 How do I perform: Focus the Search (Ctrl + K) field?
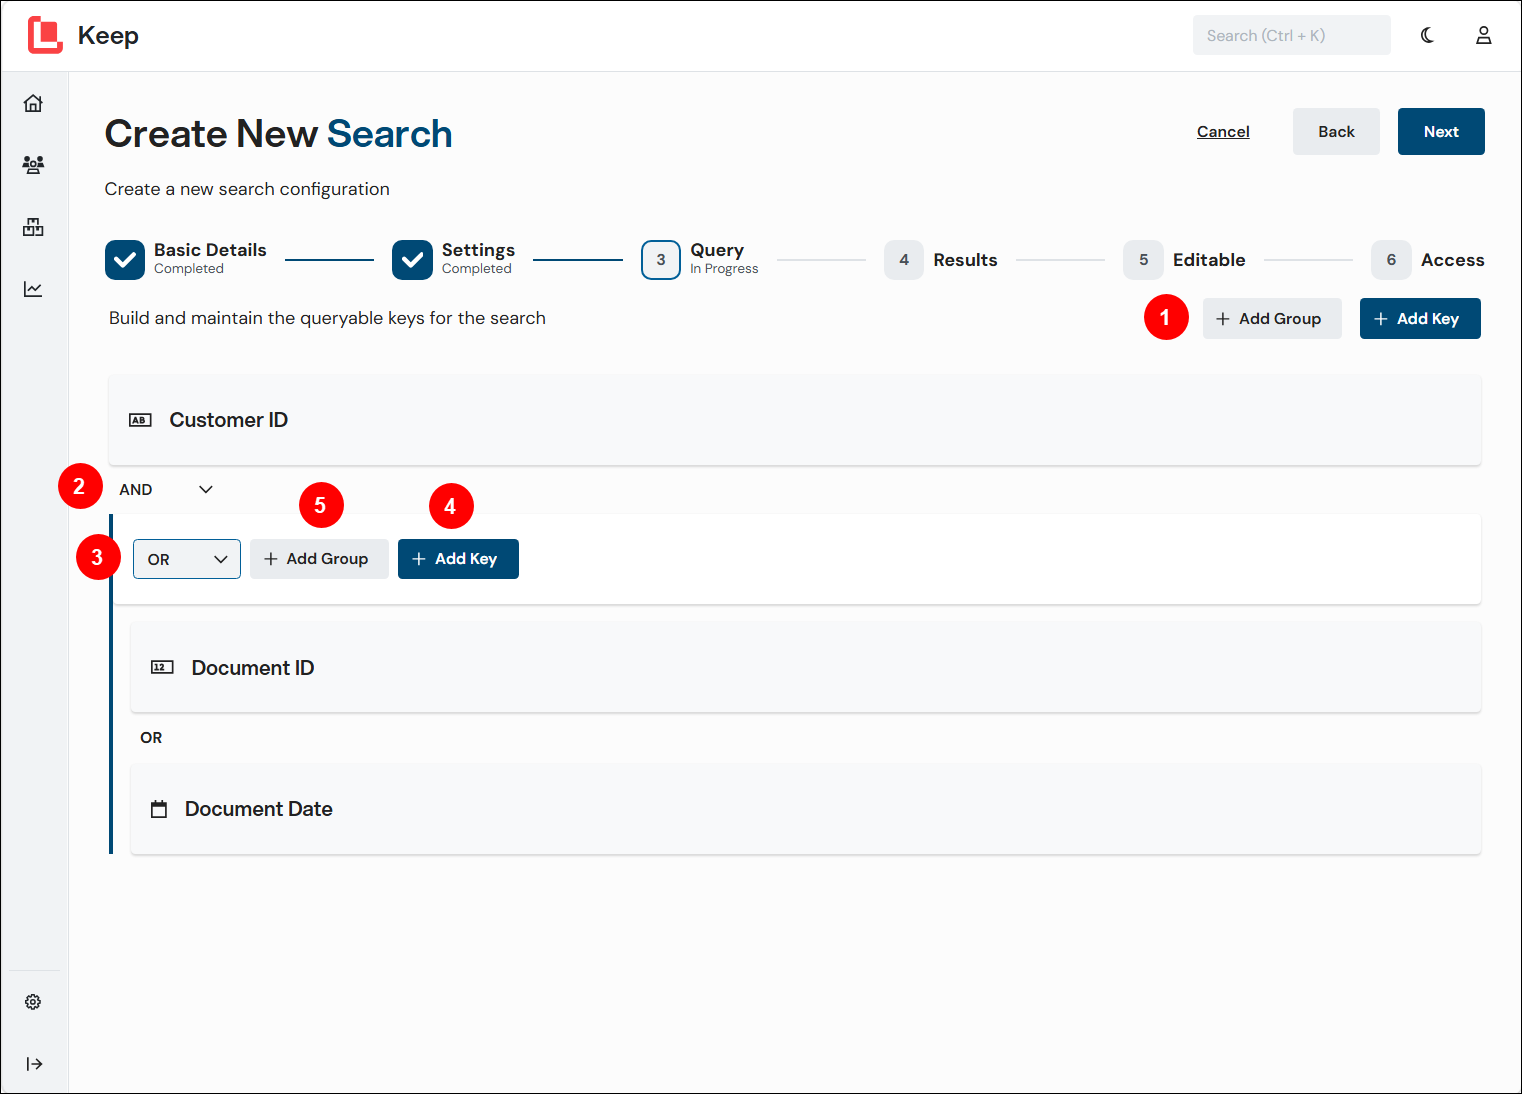(1291, 35)
